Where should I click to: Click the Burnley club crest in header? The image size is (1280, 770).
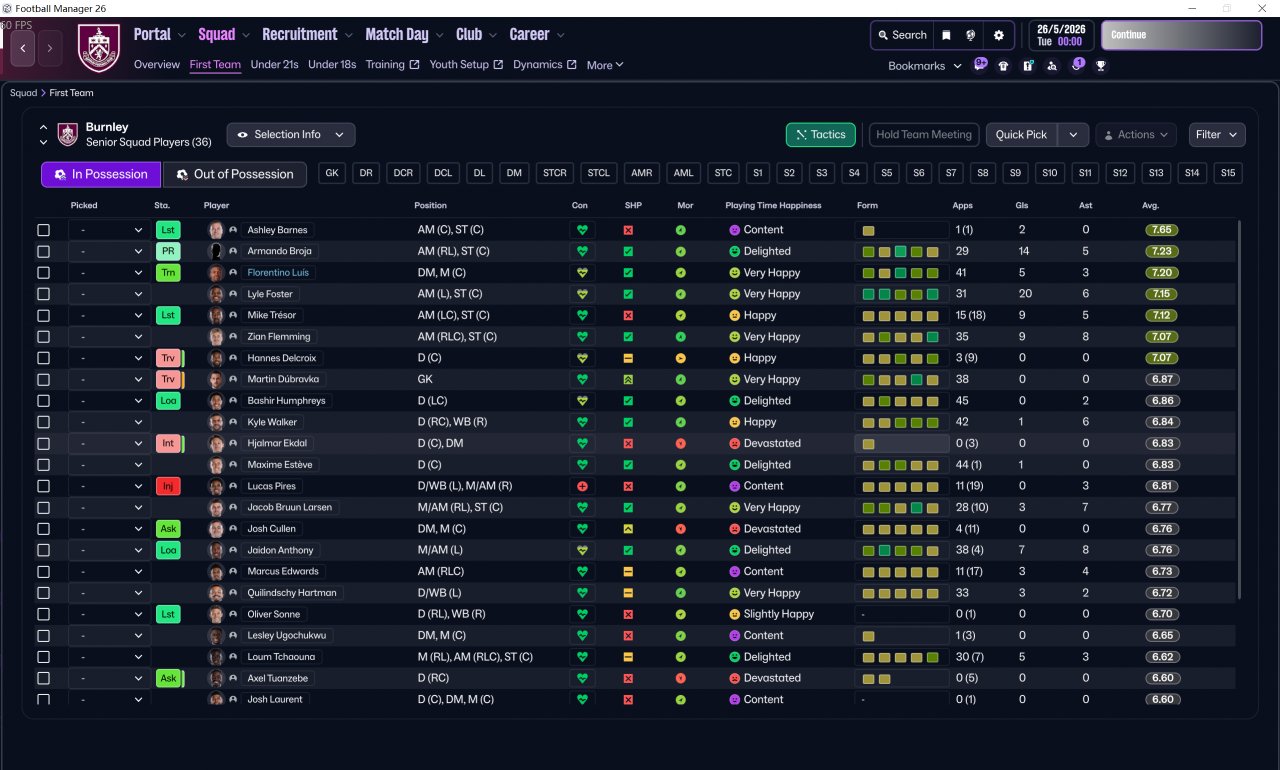pos(98,47)
